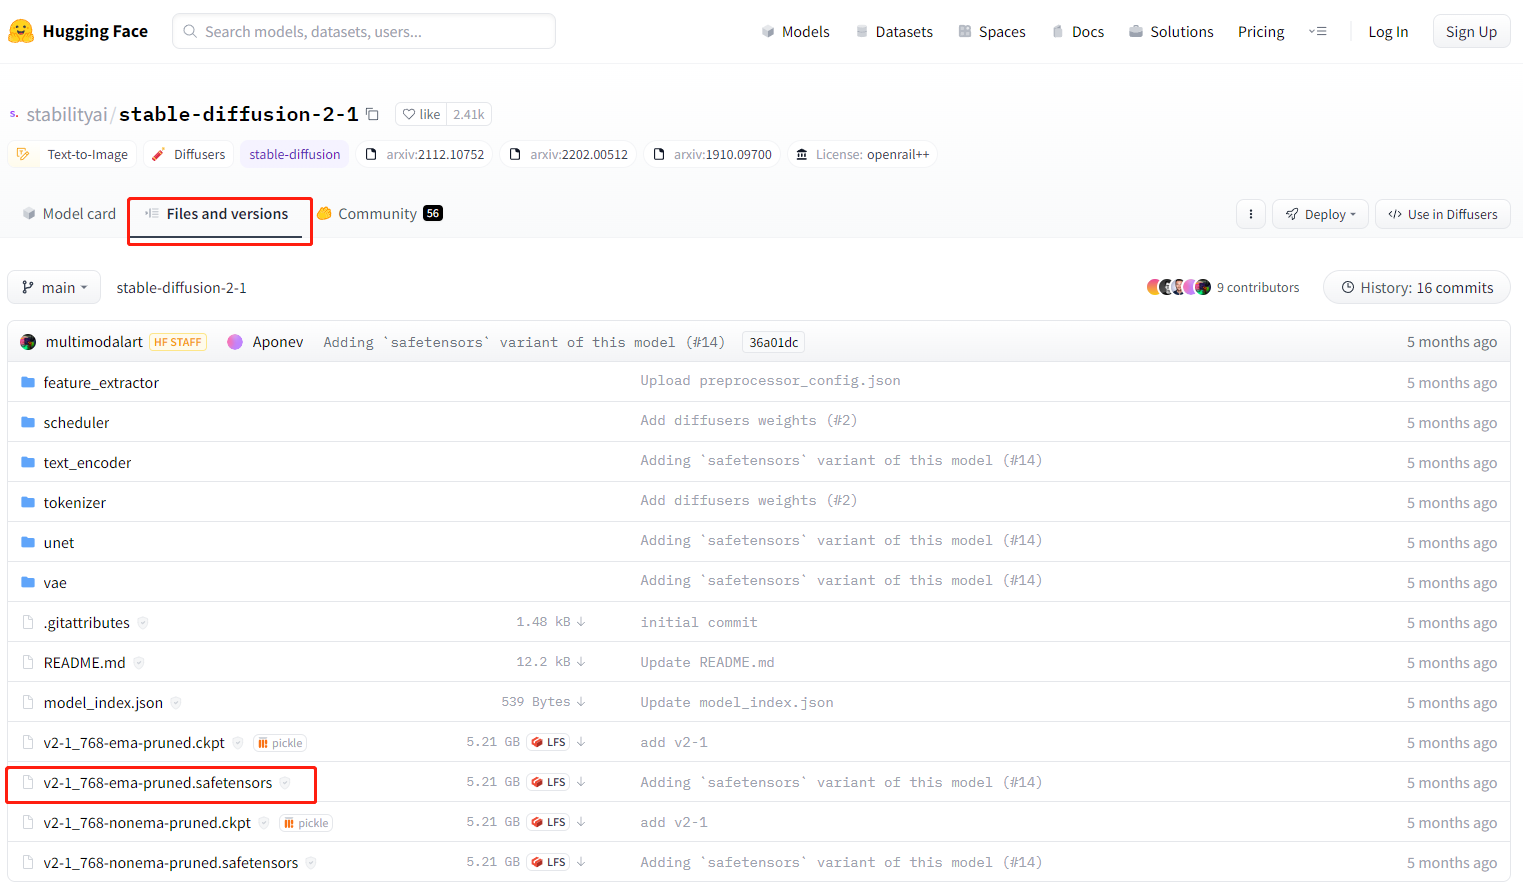Switch to the Model card tab
1523x894 pixels.
coord(69,214)
